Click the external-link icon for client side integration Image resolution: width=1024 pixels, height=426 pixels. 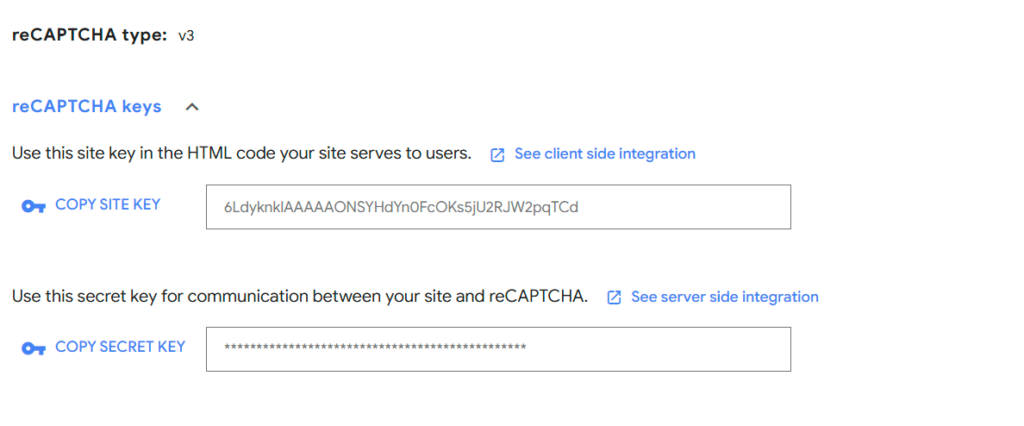click(497, 155)
